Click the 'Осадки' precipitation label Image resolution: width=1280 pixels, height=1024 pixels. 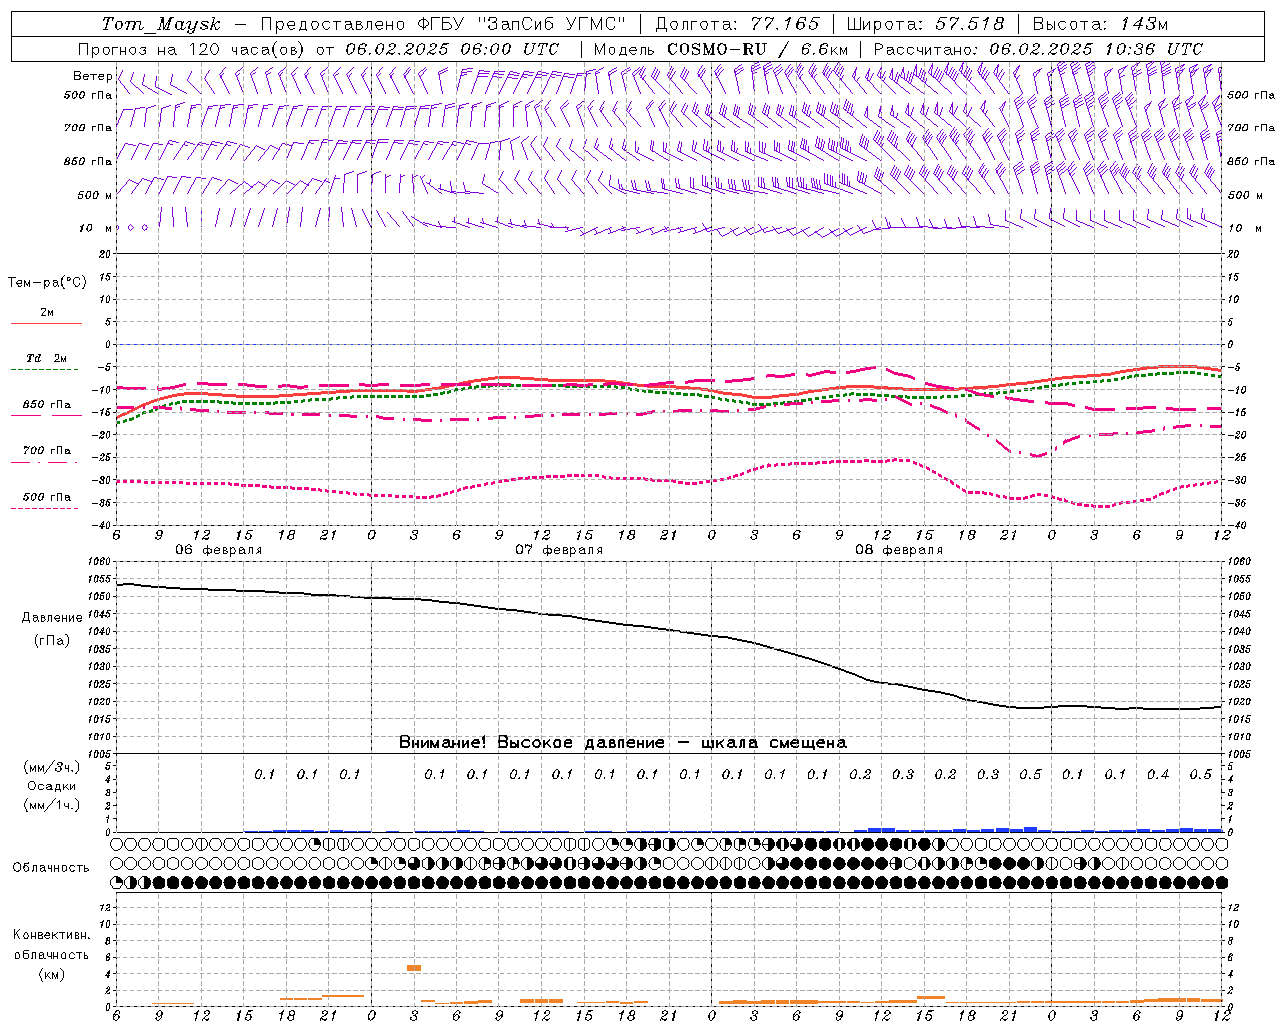51,786
